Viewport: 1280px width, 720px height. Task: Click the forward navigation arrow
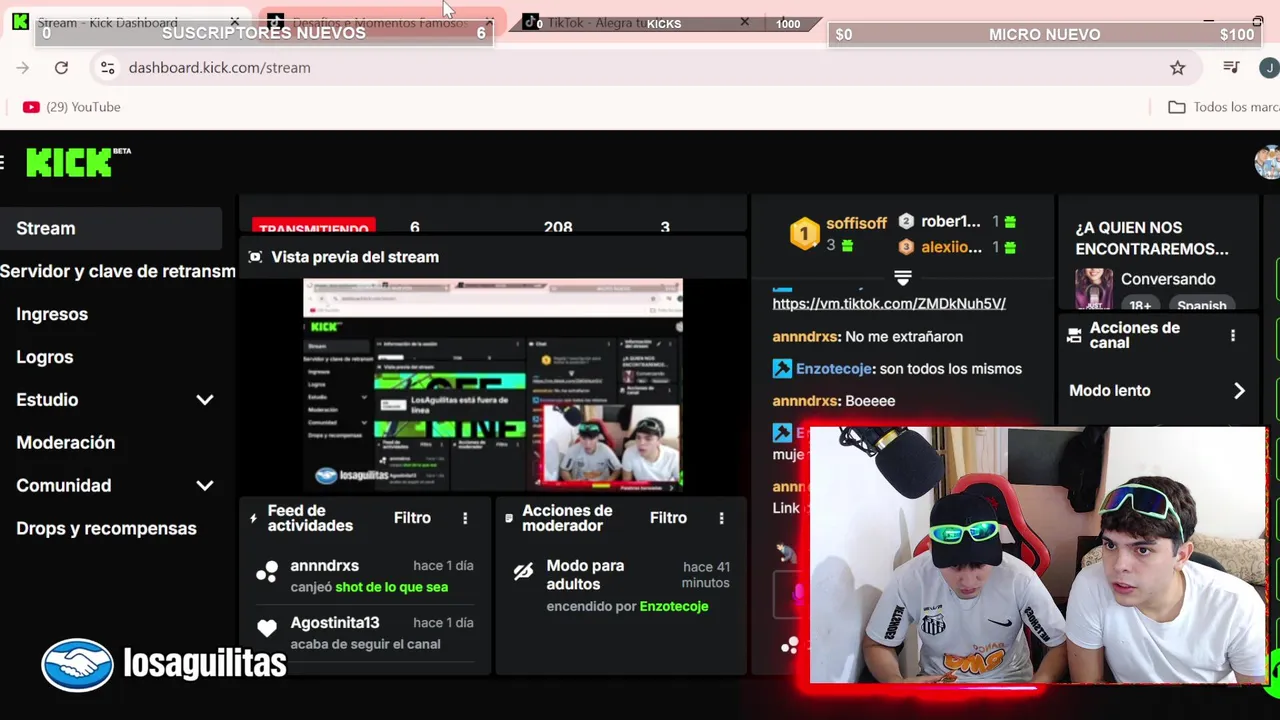(23, 67)
